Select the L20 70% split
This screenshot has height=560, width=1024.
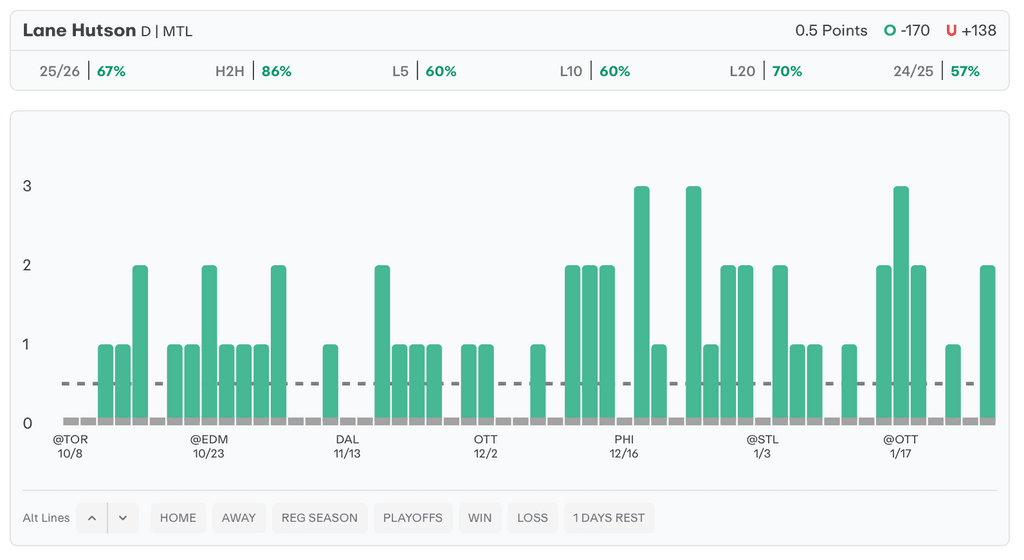(x=765, y=71)
